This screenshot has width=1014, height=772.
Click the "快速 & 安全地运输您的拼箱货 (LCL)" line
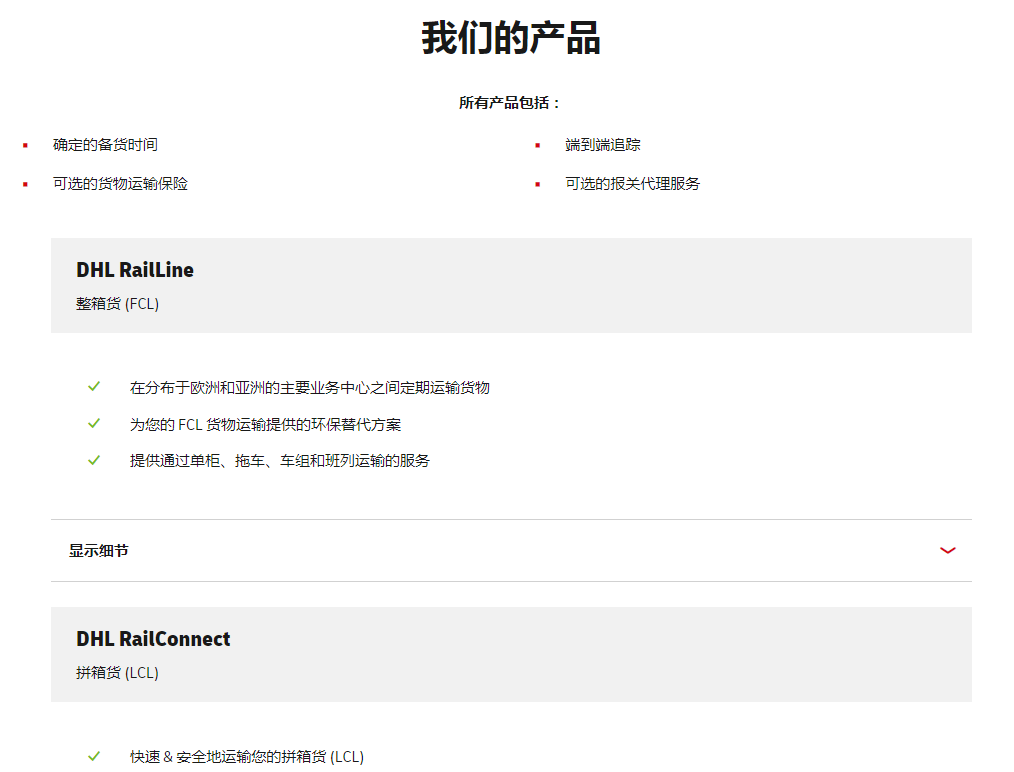pyautogui.click(x=247, y=756)
